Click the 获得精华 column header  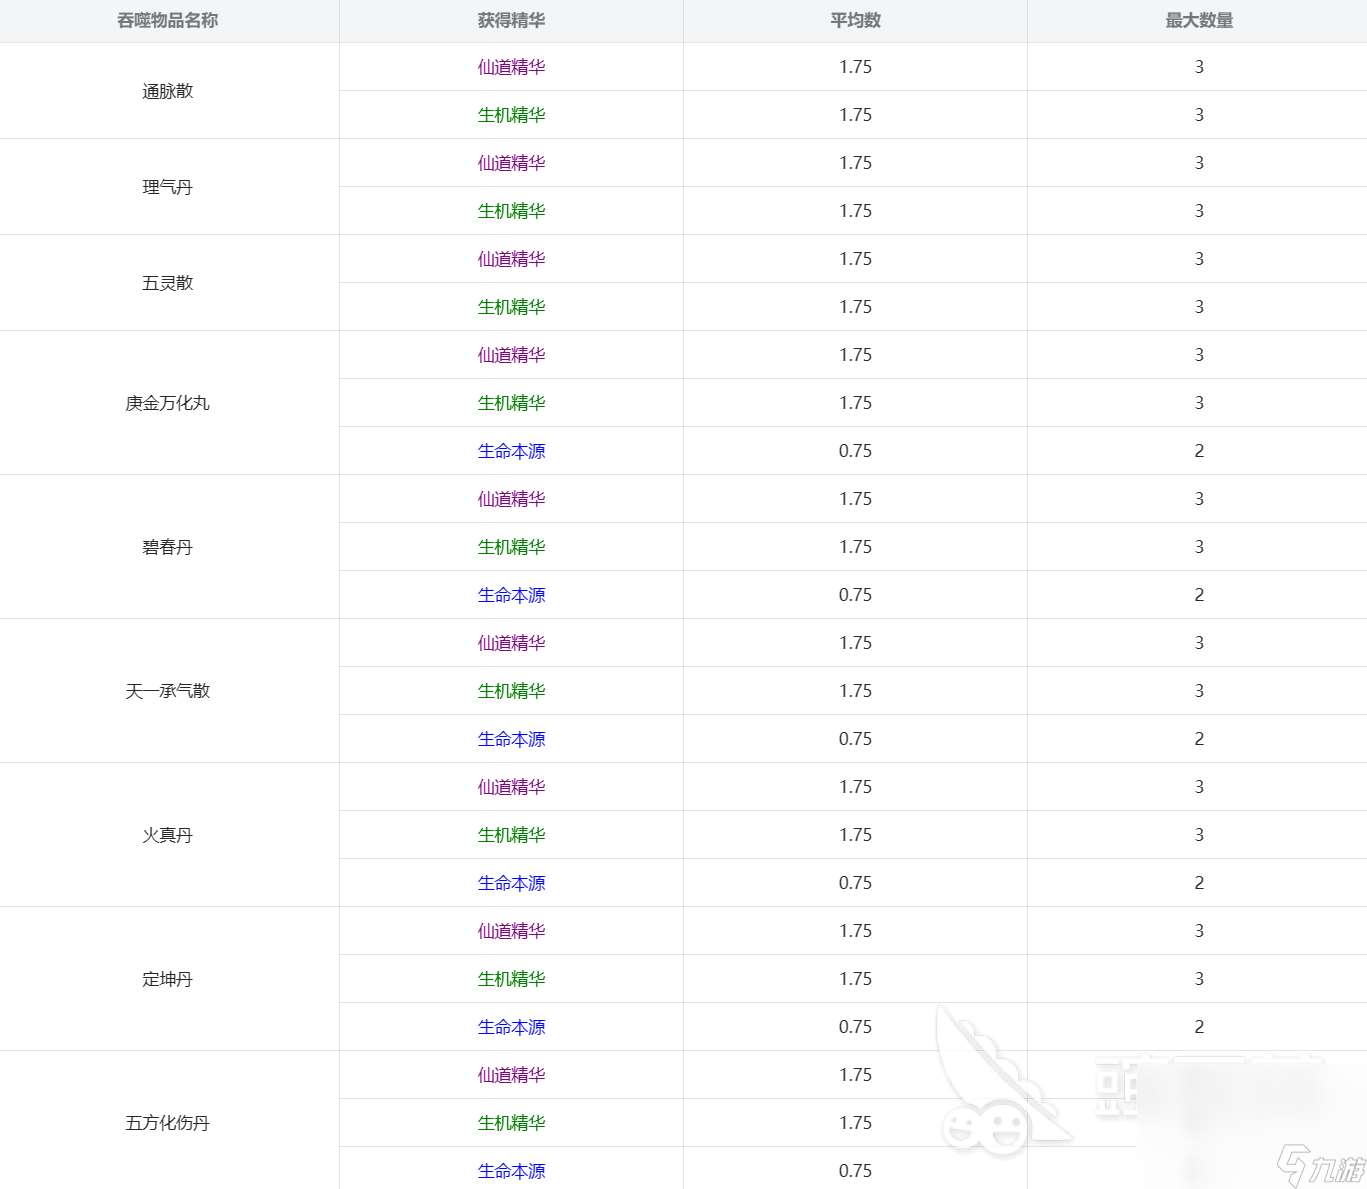point(511,21)
